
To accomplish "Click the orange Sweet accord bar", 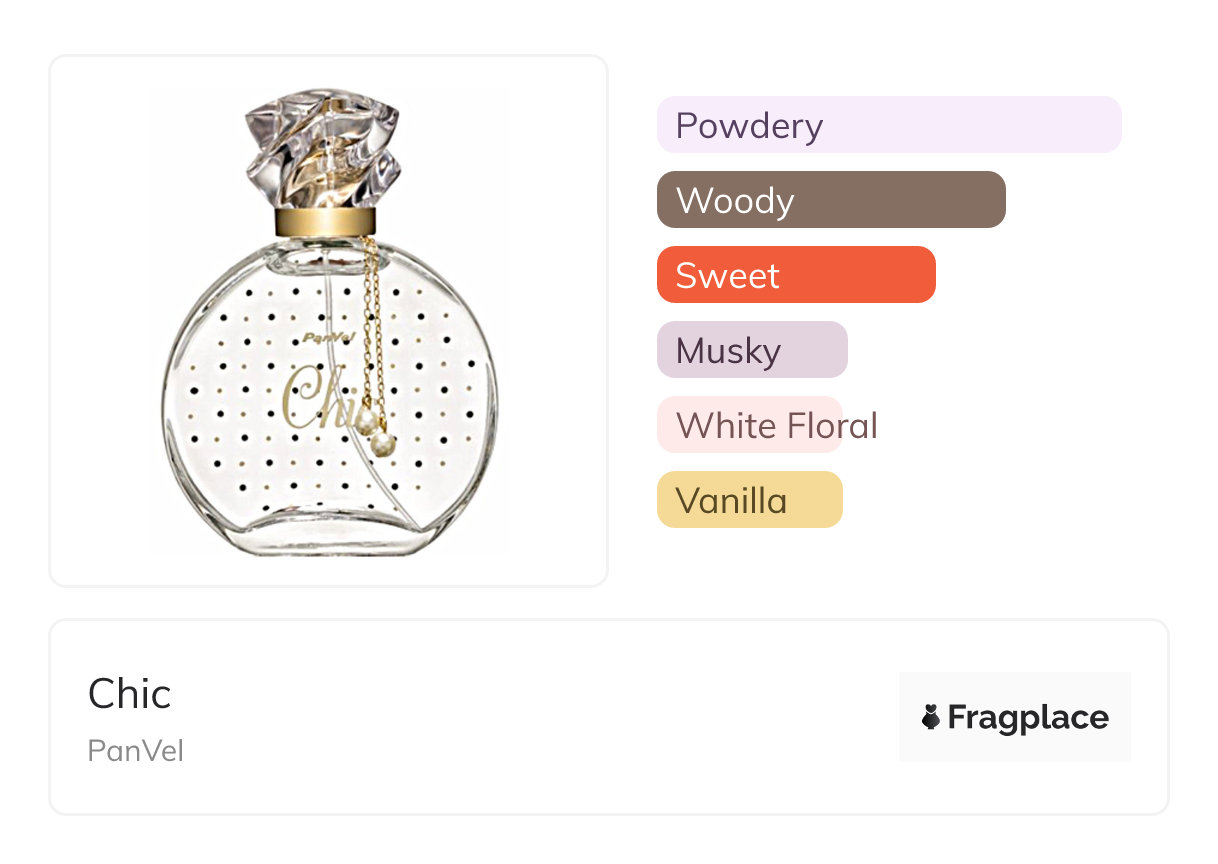I will 795,275.
